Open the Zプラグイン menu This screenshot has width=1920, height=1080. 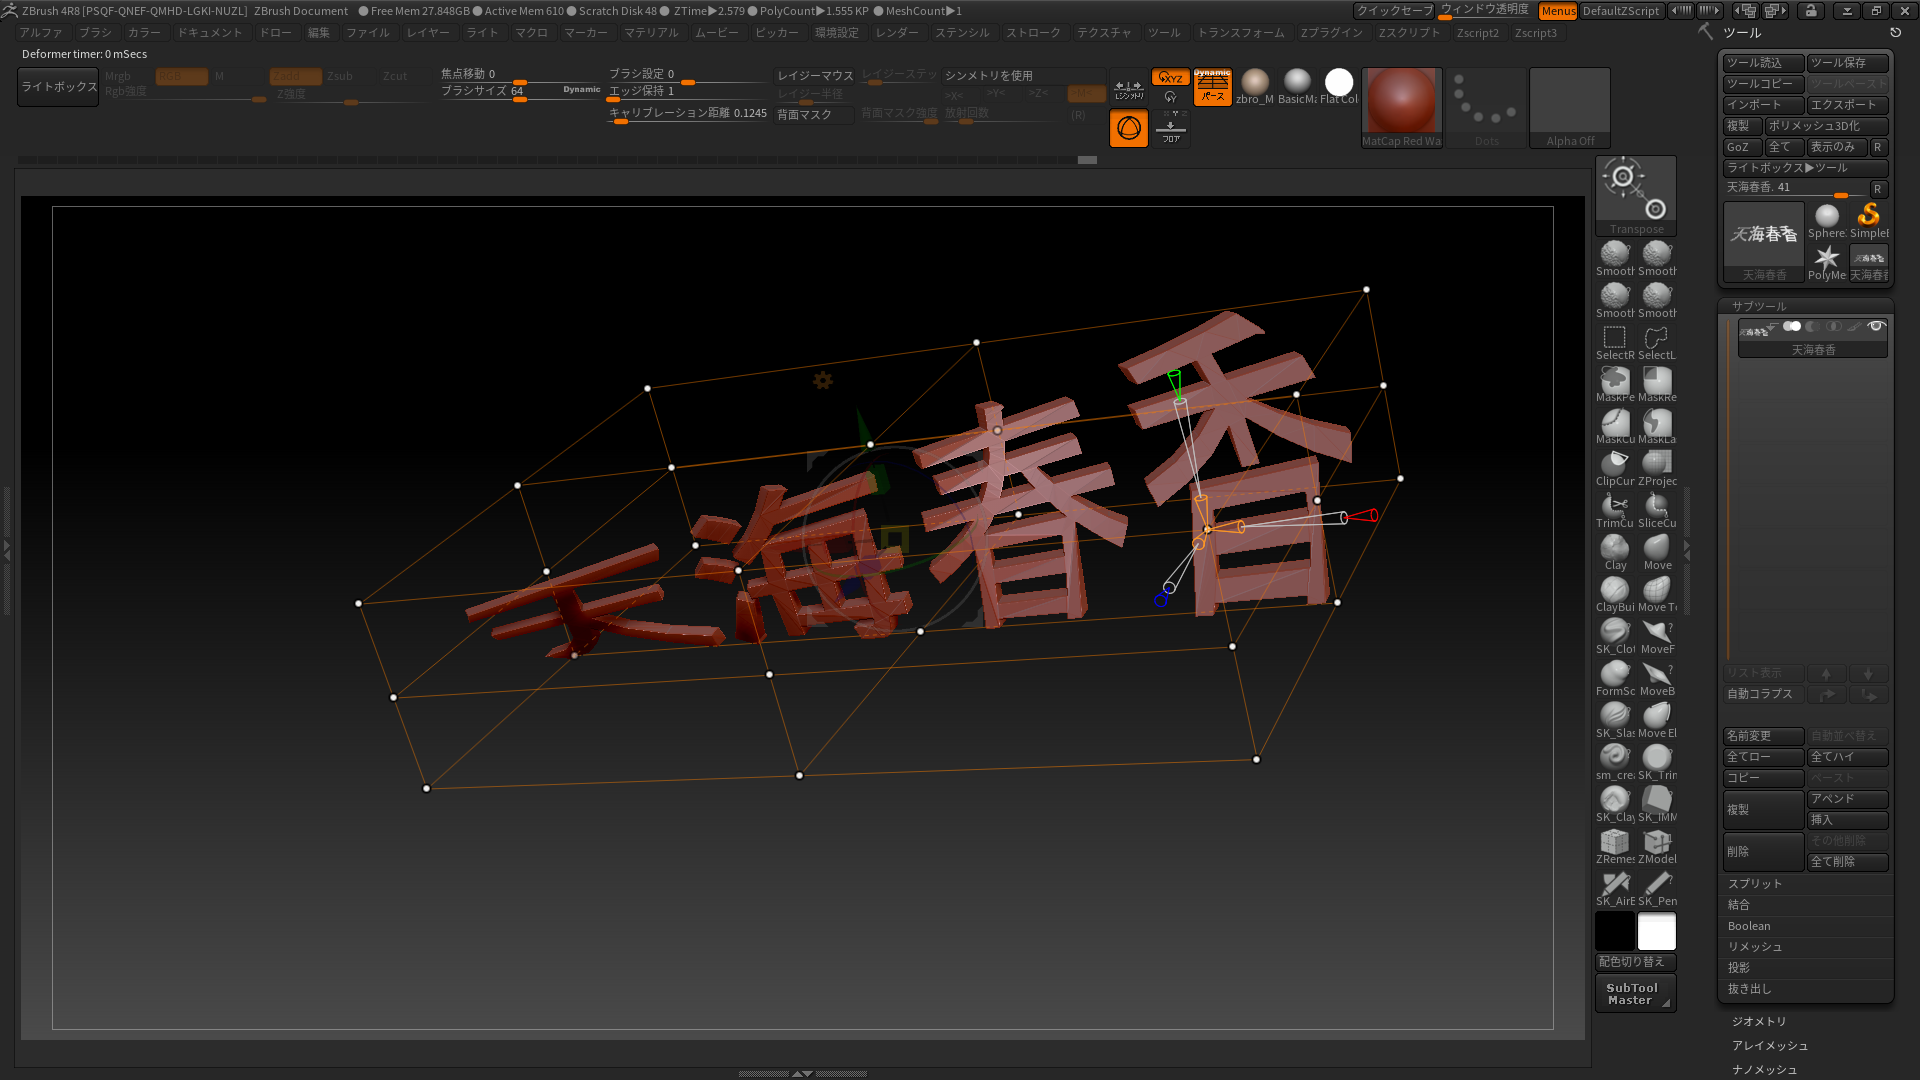(x=1331, y=33)
